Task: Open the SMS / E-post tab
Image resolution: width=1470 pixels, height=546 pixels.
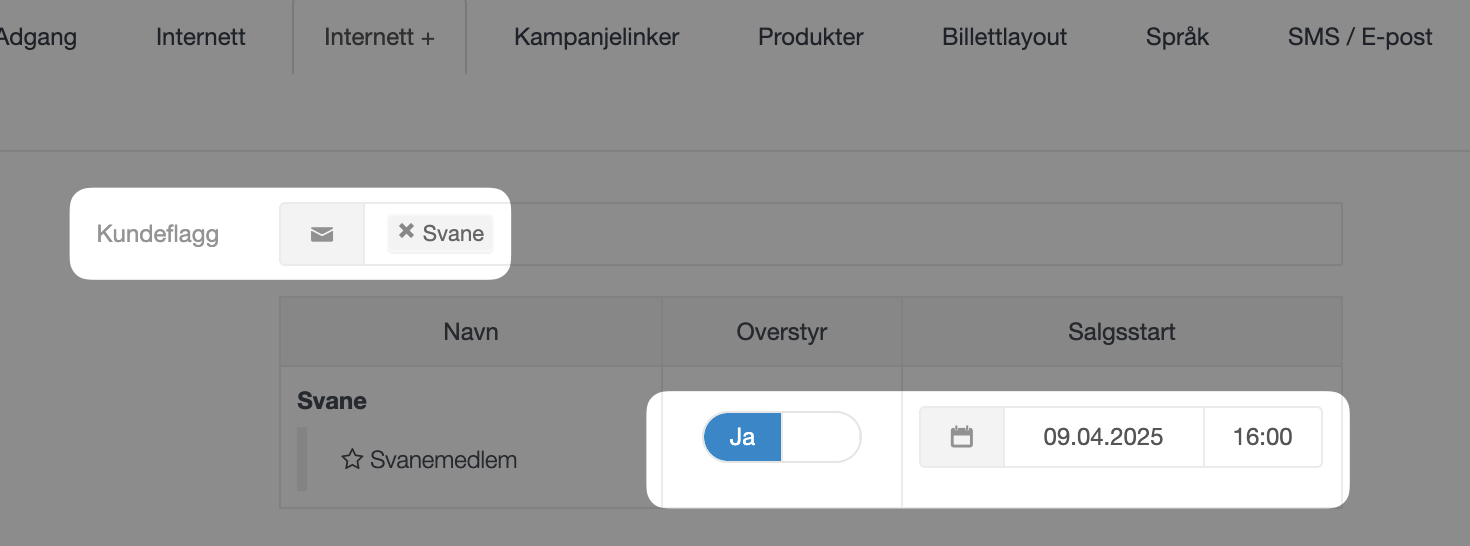Action: [x=1361, y=37]
